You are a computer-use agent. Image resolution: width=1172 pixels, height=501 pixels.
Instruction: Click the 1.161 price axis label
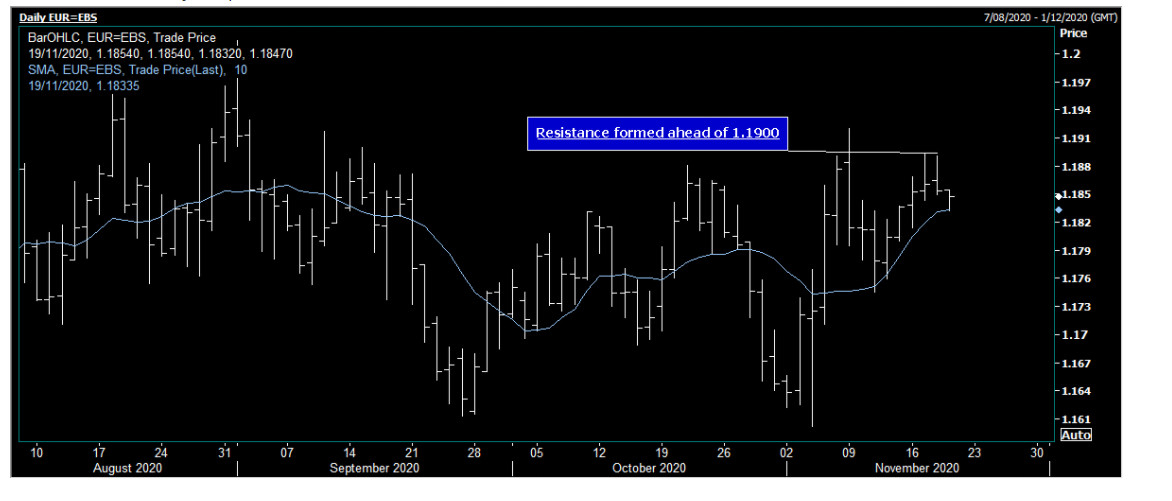[x=1076, y=419]
